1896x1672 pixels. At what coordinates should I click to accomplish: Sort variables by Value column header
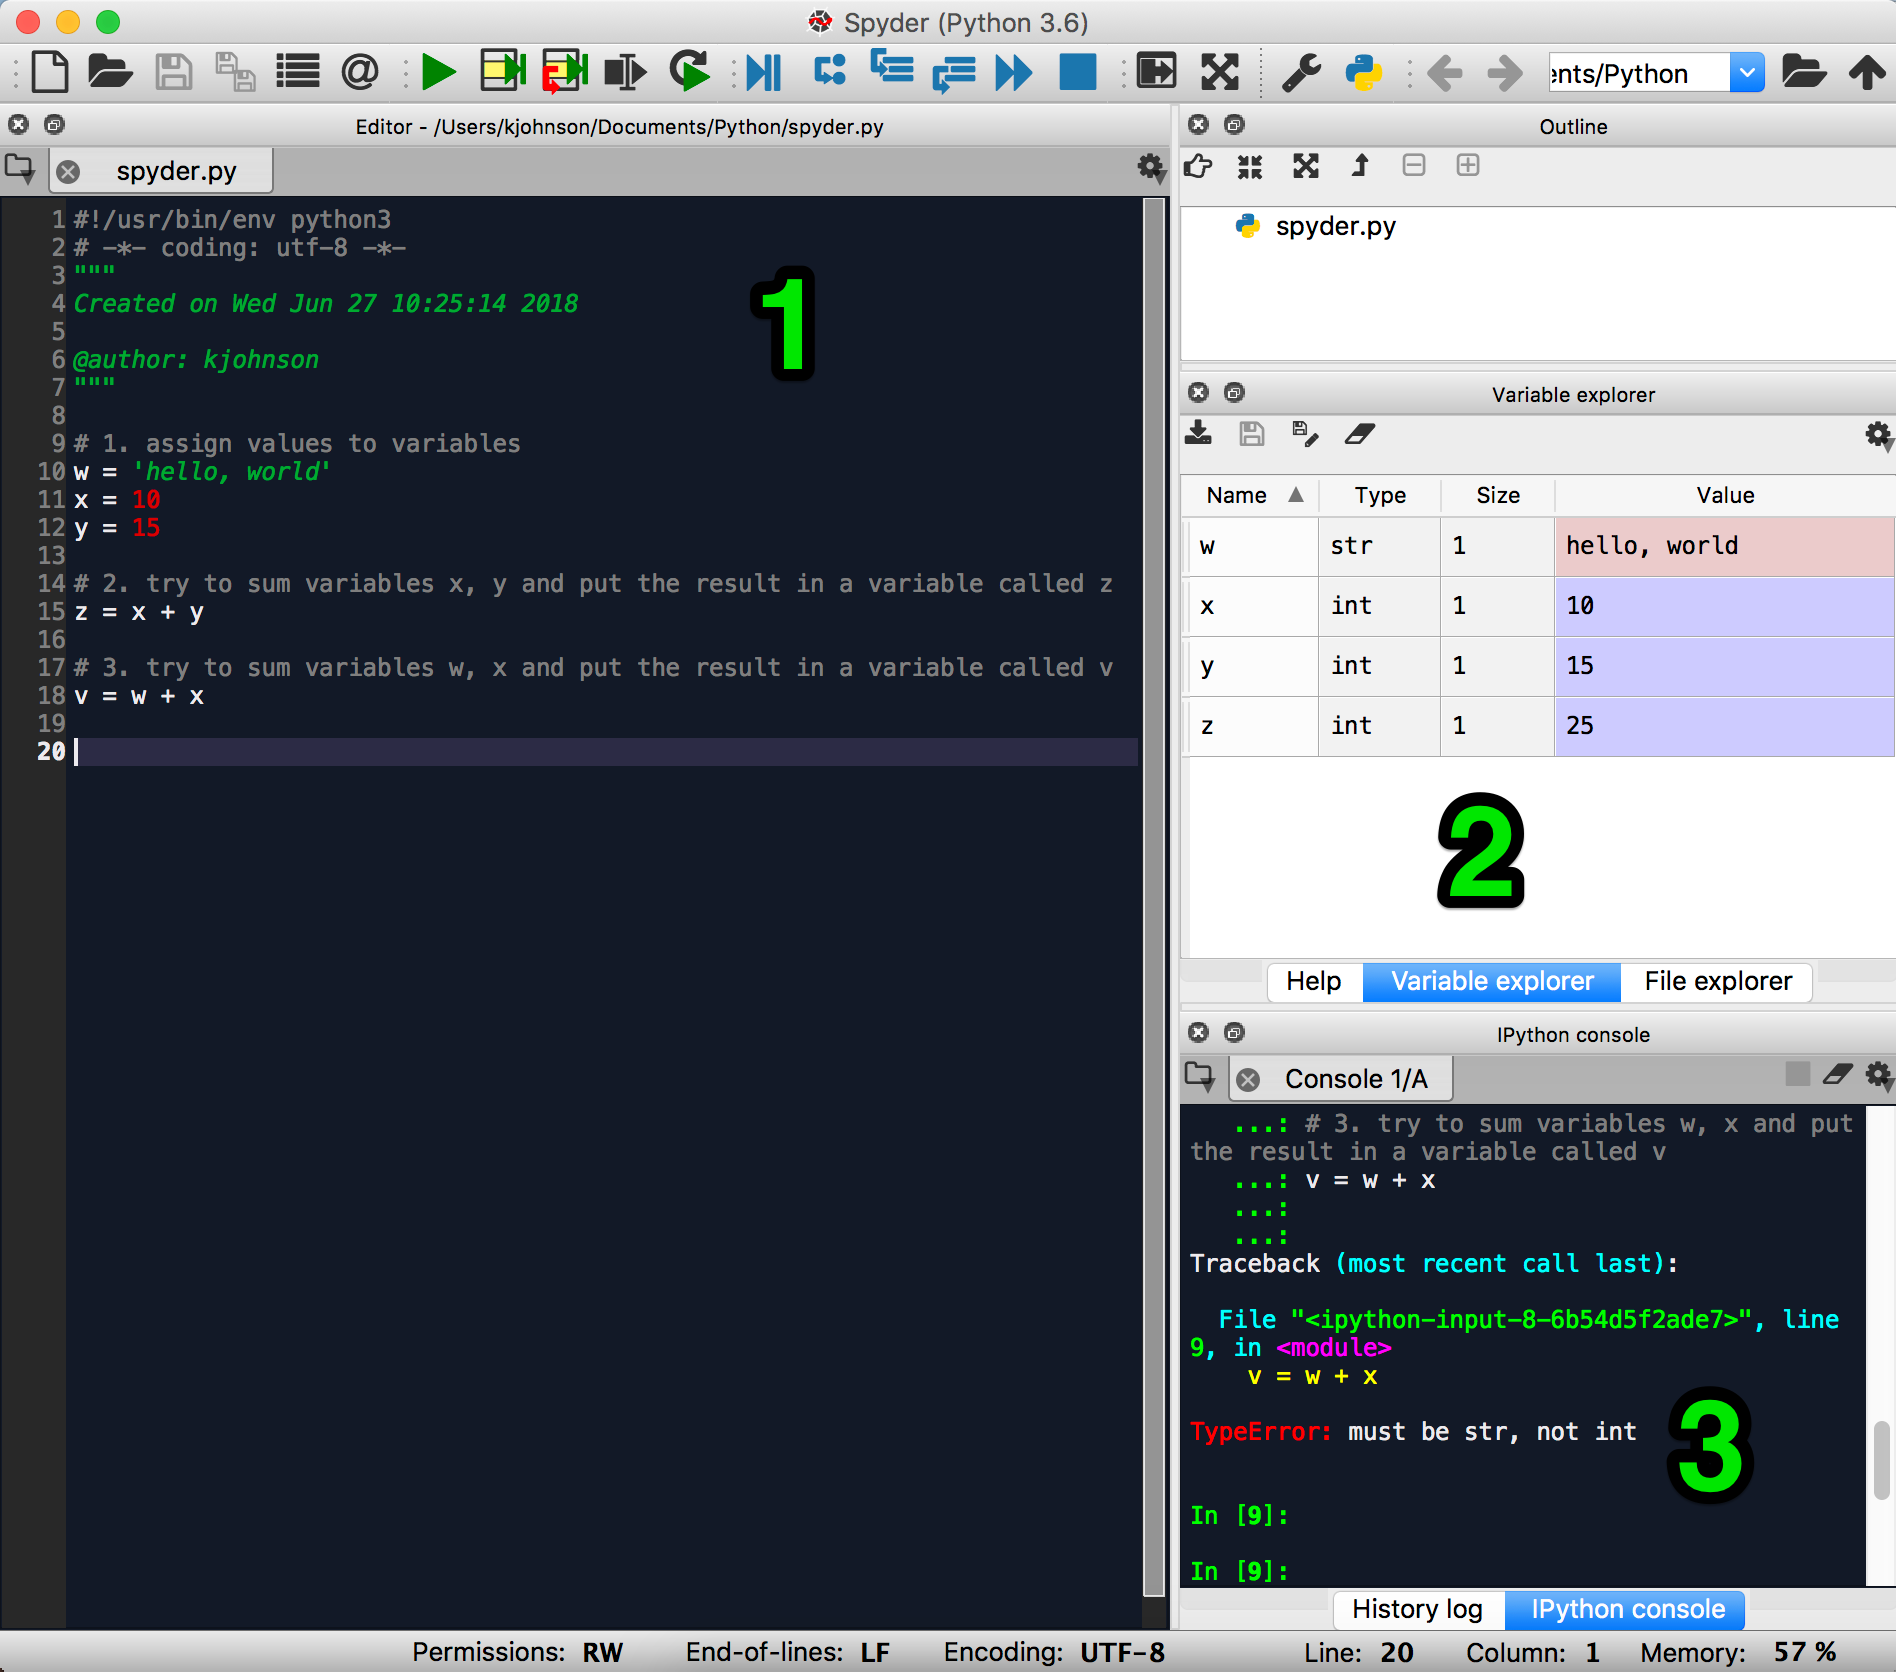pos(1725,495)
